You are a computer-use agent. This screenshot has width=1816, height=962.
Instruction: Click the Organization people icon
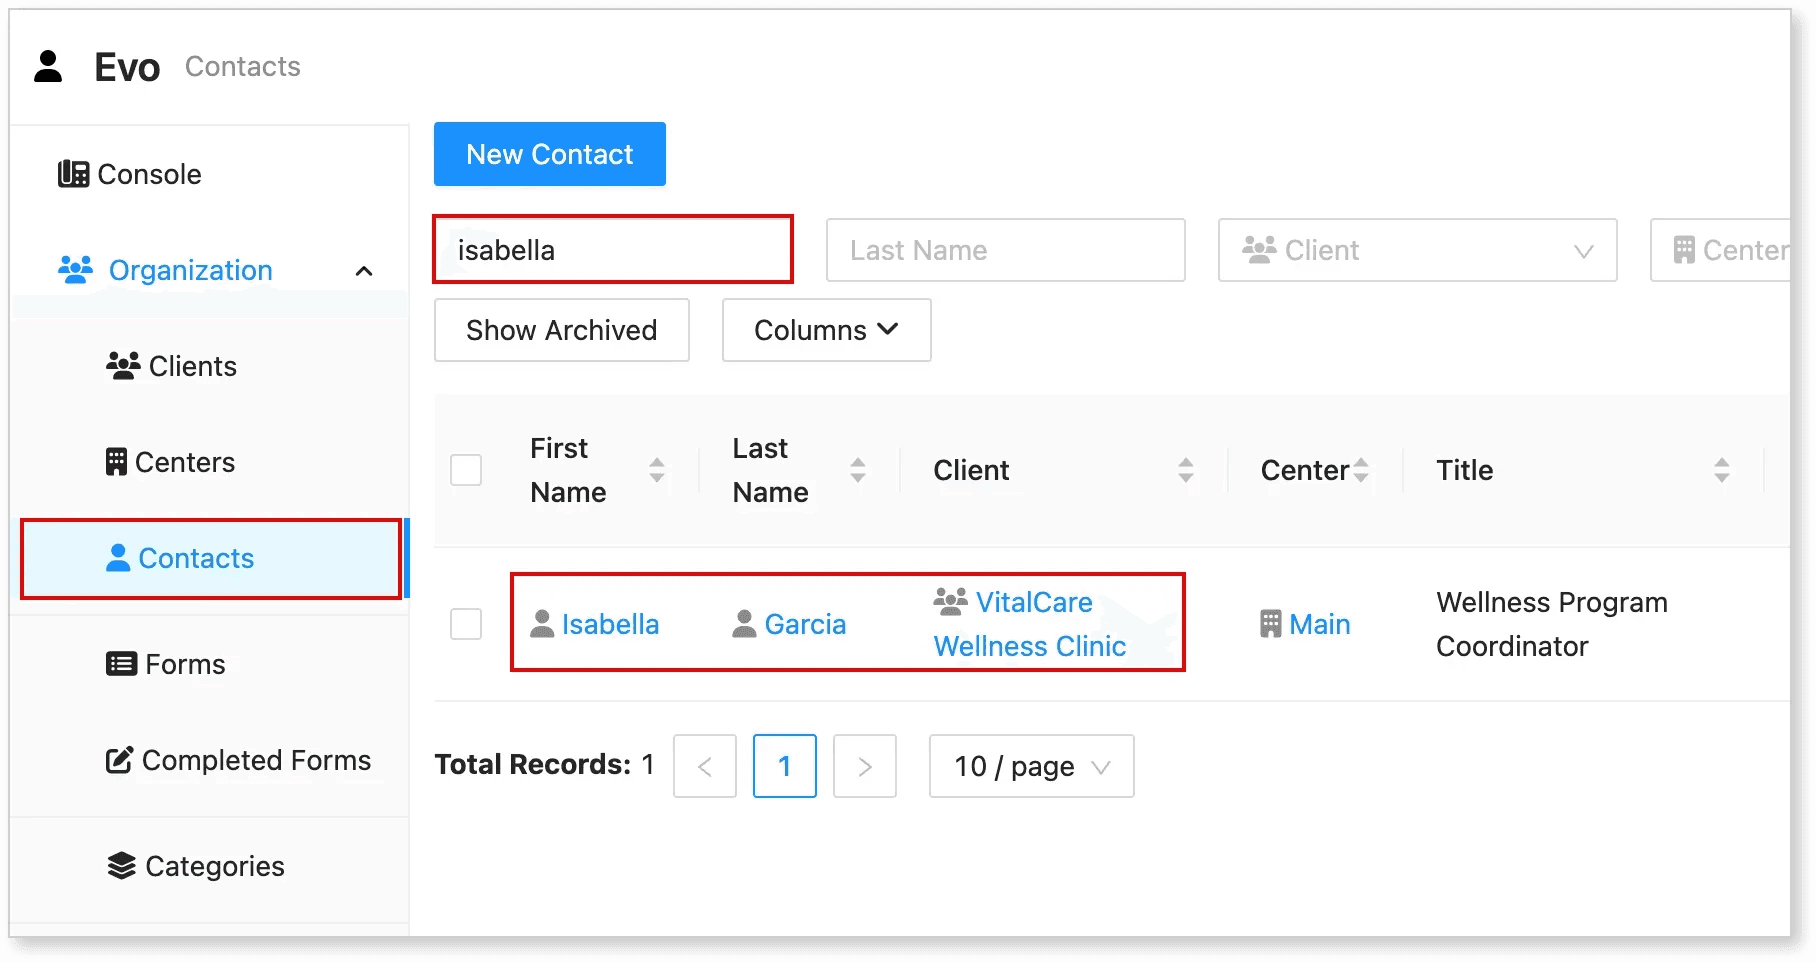76,270
